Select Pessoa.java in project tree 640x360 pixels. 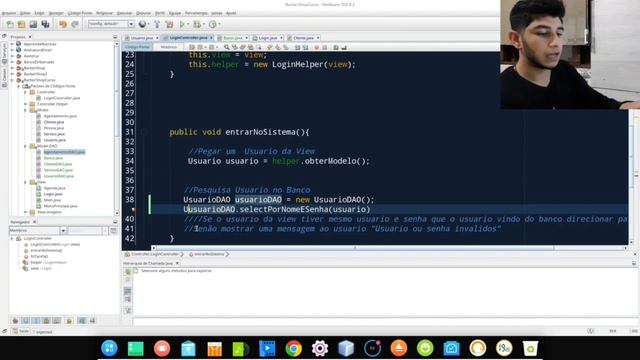(x=54, y=128)
